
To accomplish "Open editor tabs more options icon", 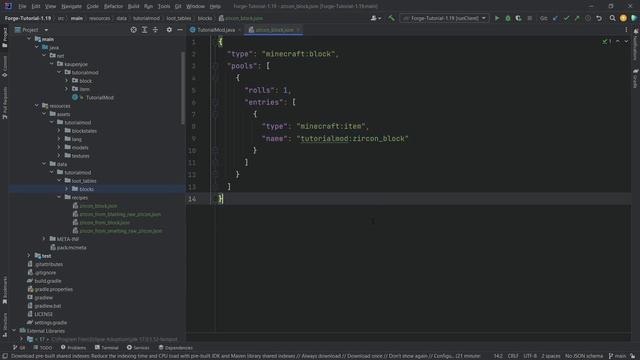I will pyautogui.click(x=626, y=30).
